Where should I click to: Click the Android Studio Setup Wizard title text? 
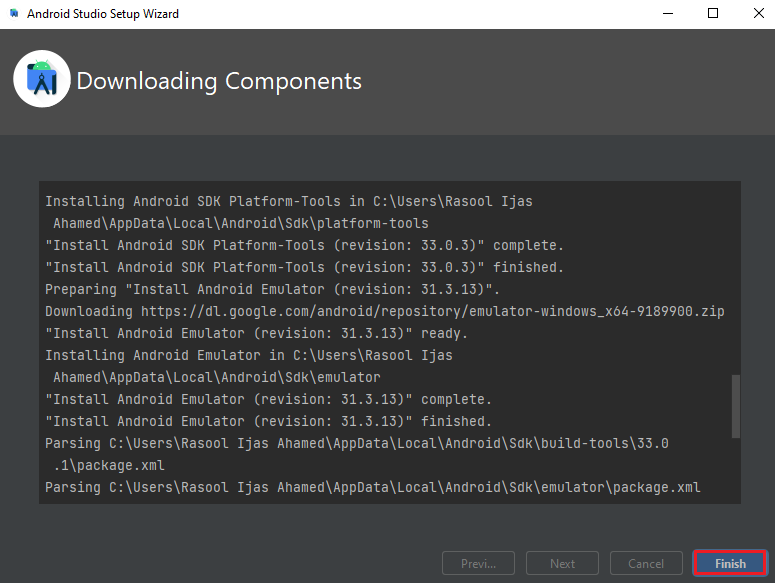tap(103, 14)
